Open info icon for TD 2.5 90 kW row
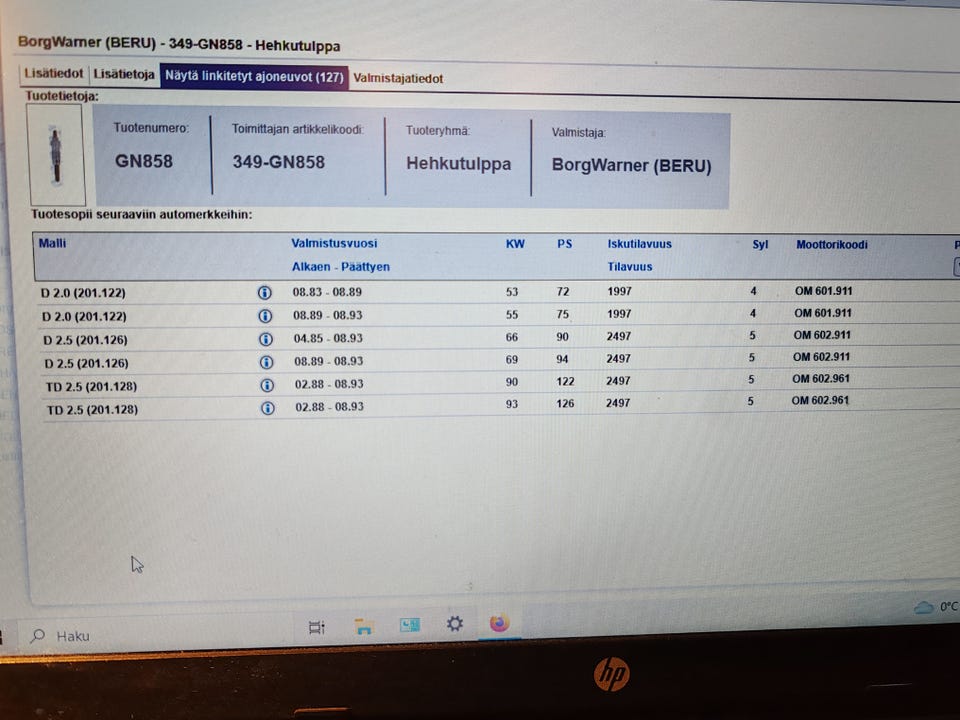This screenshot has width=960, height=720. (267, 385)
